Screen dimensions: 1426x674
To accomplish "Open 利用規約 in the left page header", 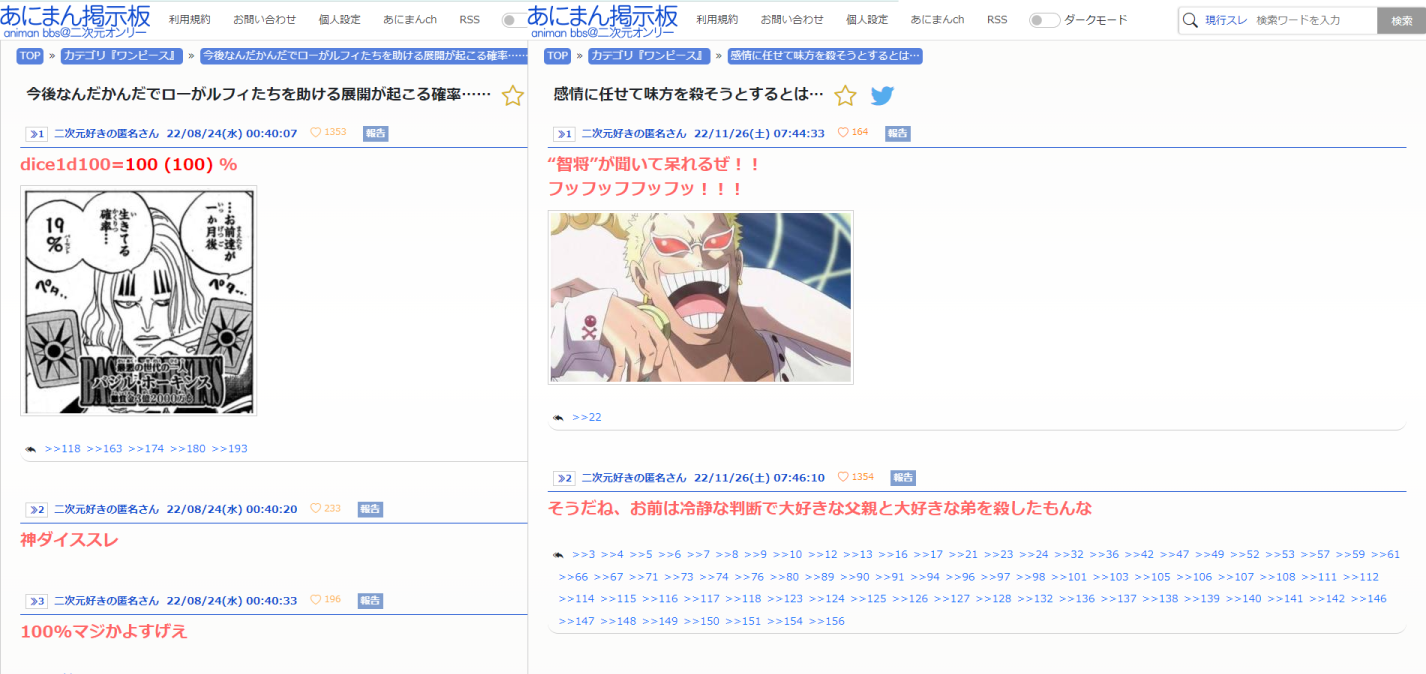I will (189, 20).
